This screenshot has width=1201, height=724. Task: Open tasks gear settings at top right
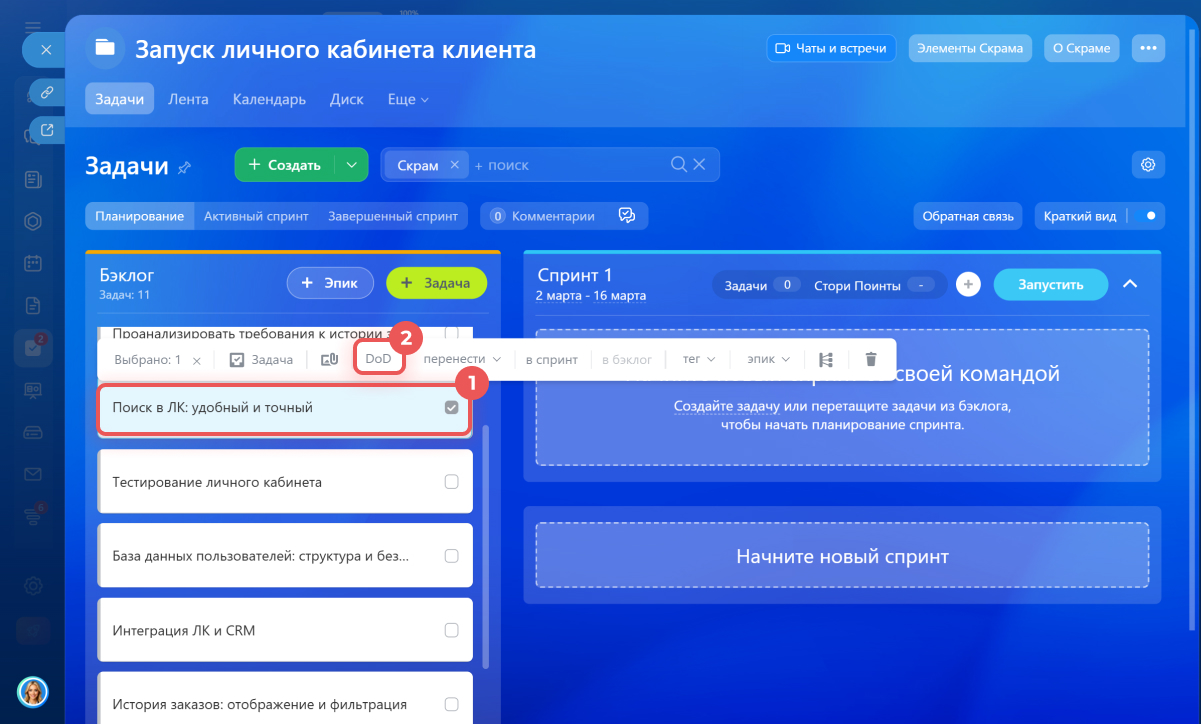1148,165
